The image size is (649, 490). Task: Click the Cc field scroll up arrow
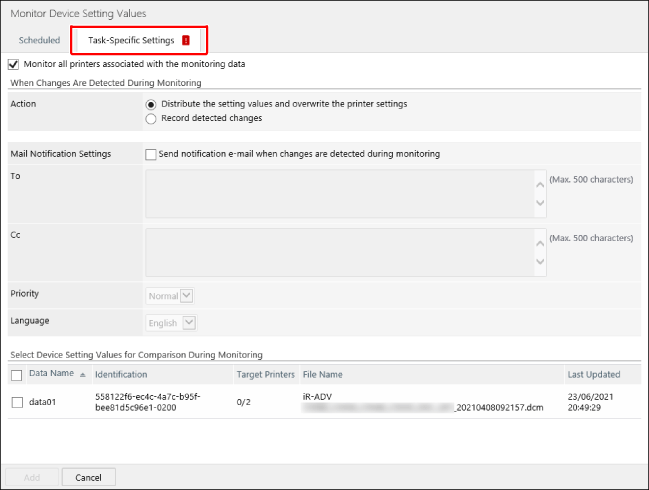point(540,241)
